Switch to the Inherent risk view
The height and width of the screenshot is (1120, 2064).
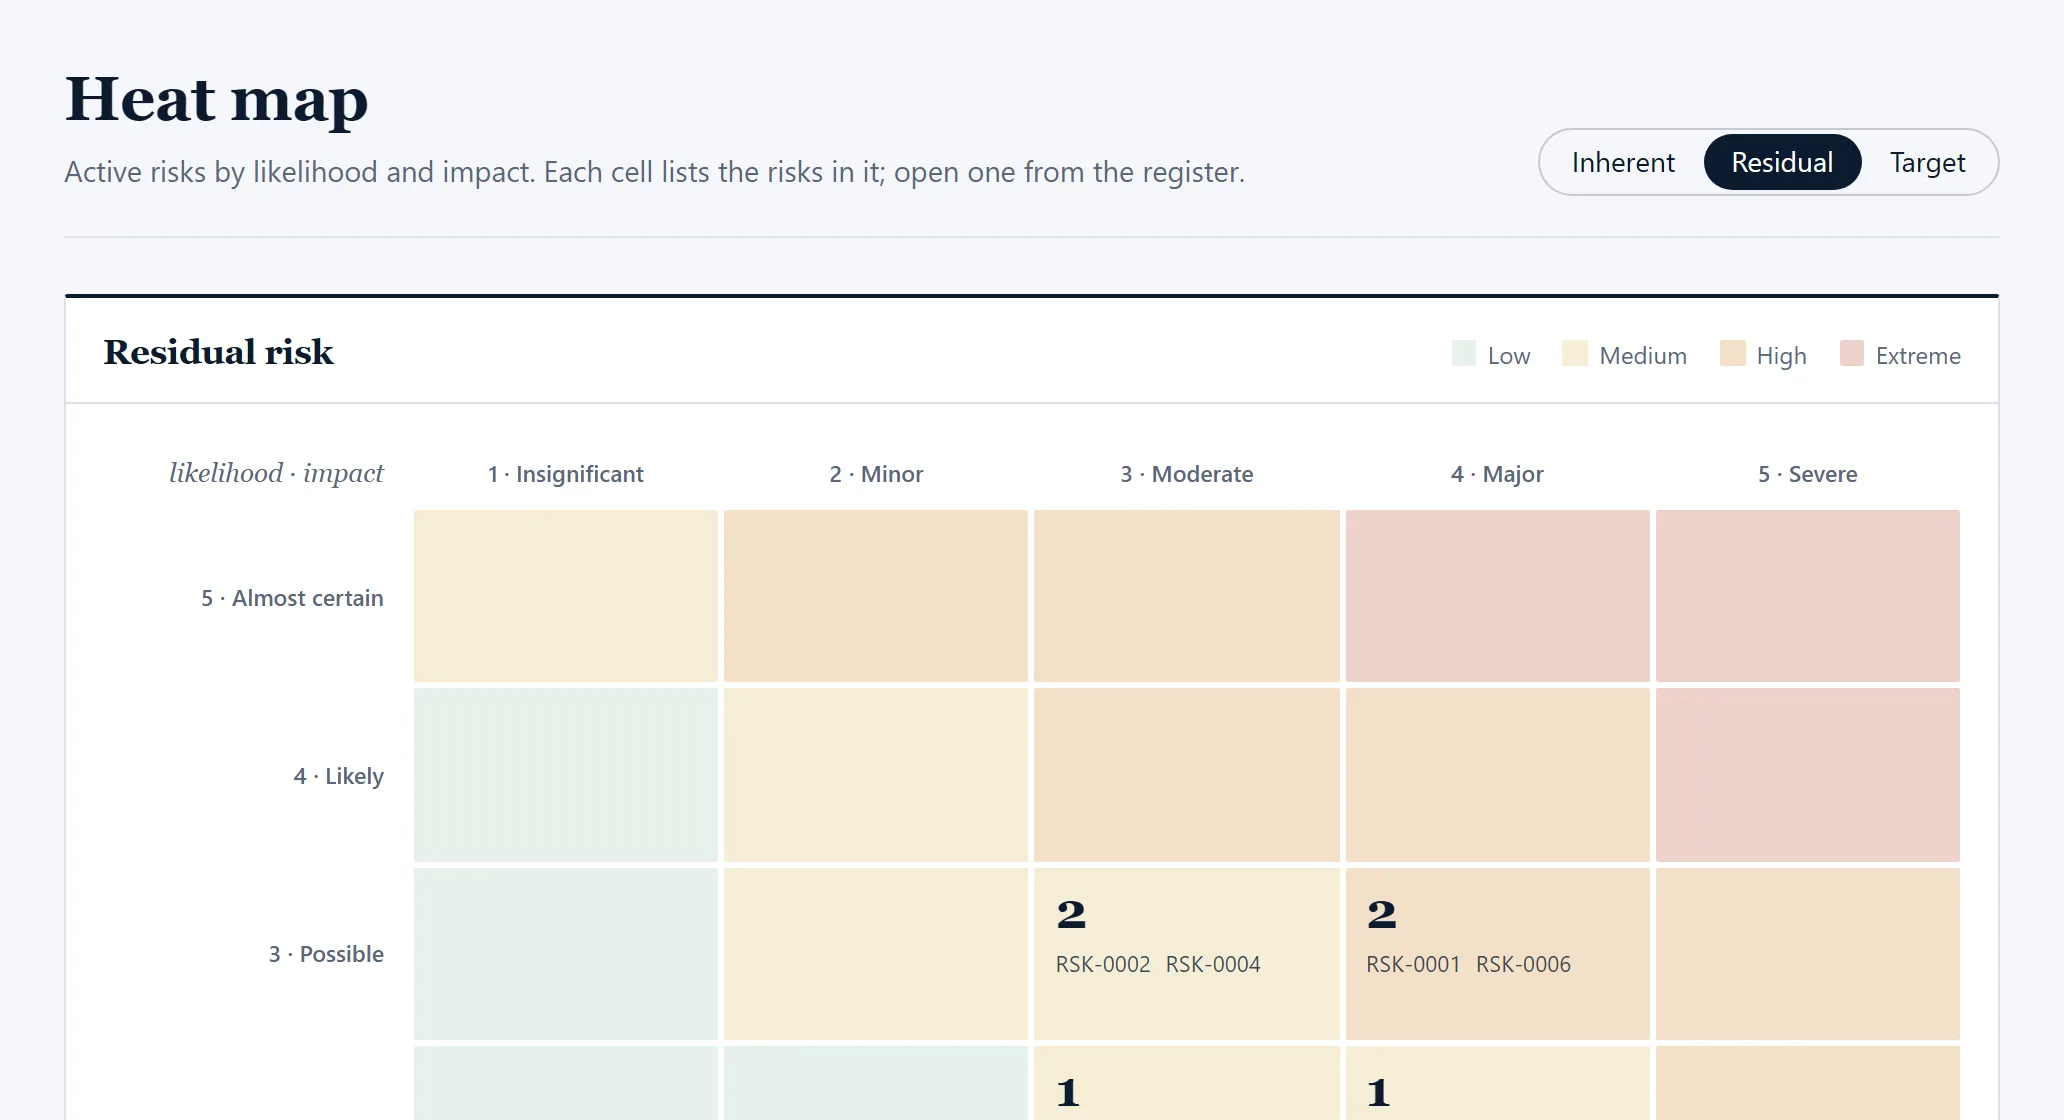pyautogui.click(x=1622, y=162)
